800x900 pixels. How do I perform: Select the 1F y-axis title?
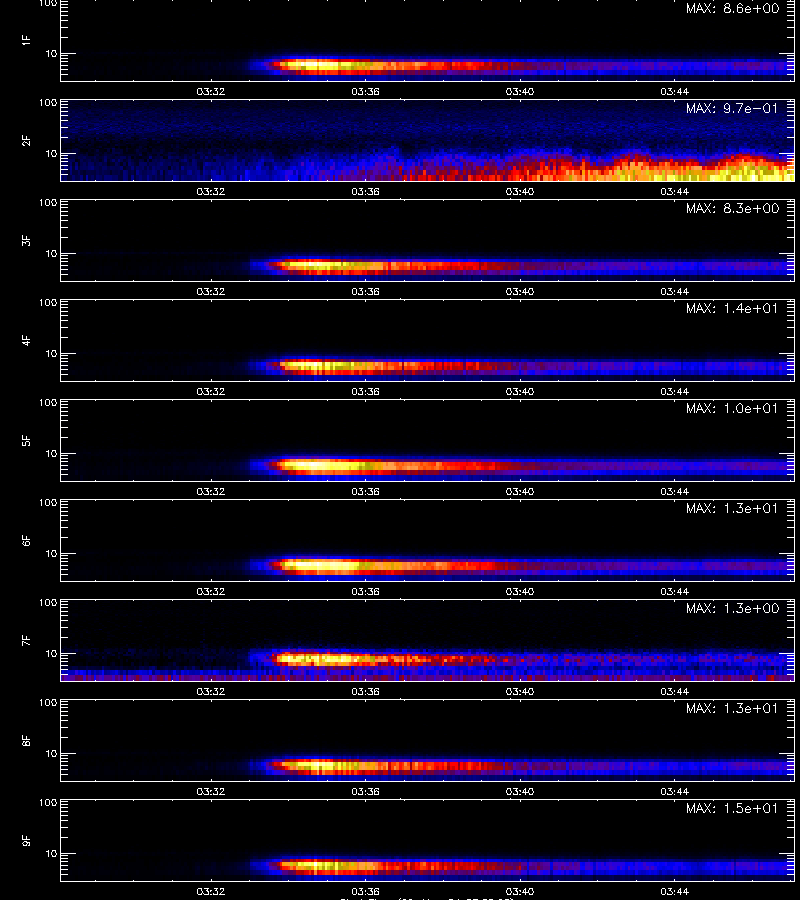[x=26, y=40]
